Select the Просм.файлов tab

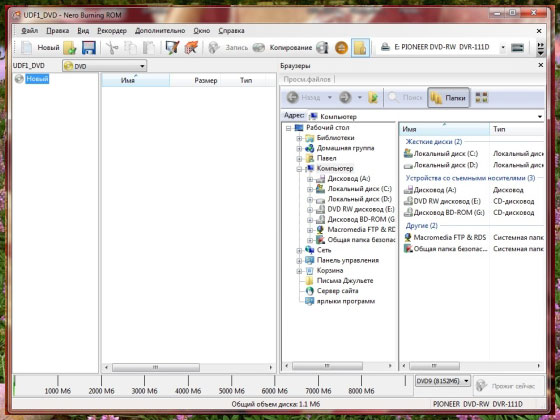(307, 79)
